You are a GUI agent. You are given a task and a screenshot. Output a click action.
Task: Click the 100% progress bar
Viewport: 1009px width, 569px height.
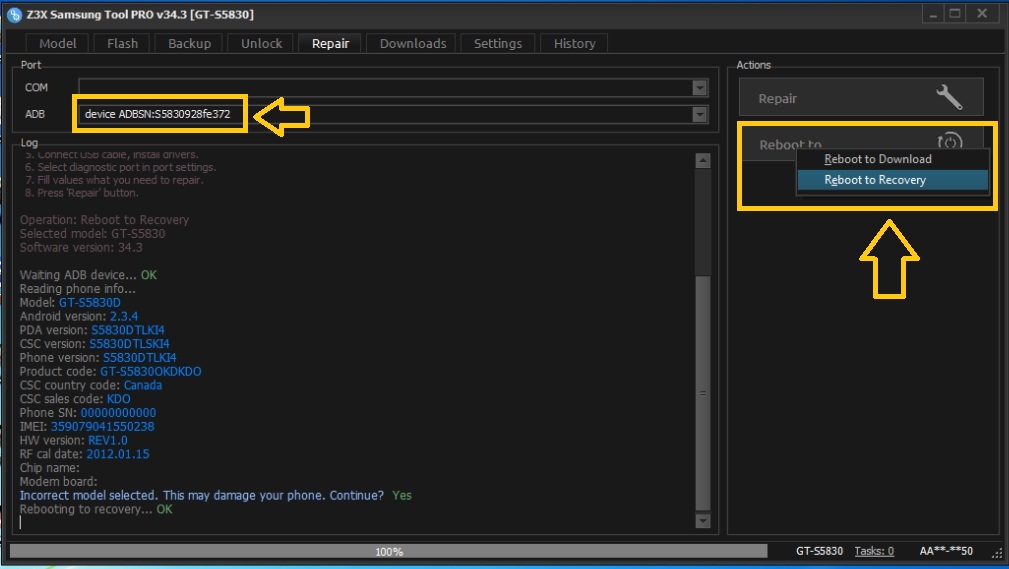pyautogui.click(x=389, y=552)
